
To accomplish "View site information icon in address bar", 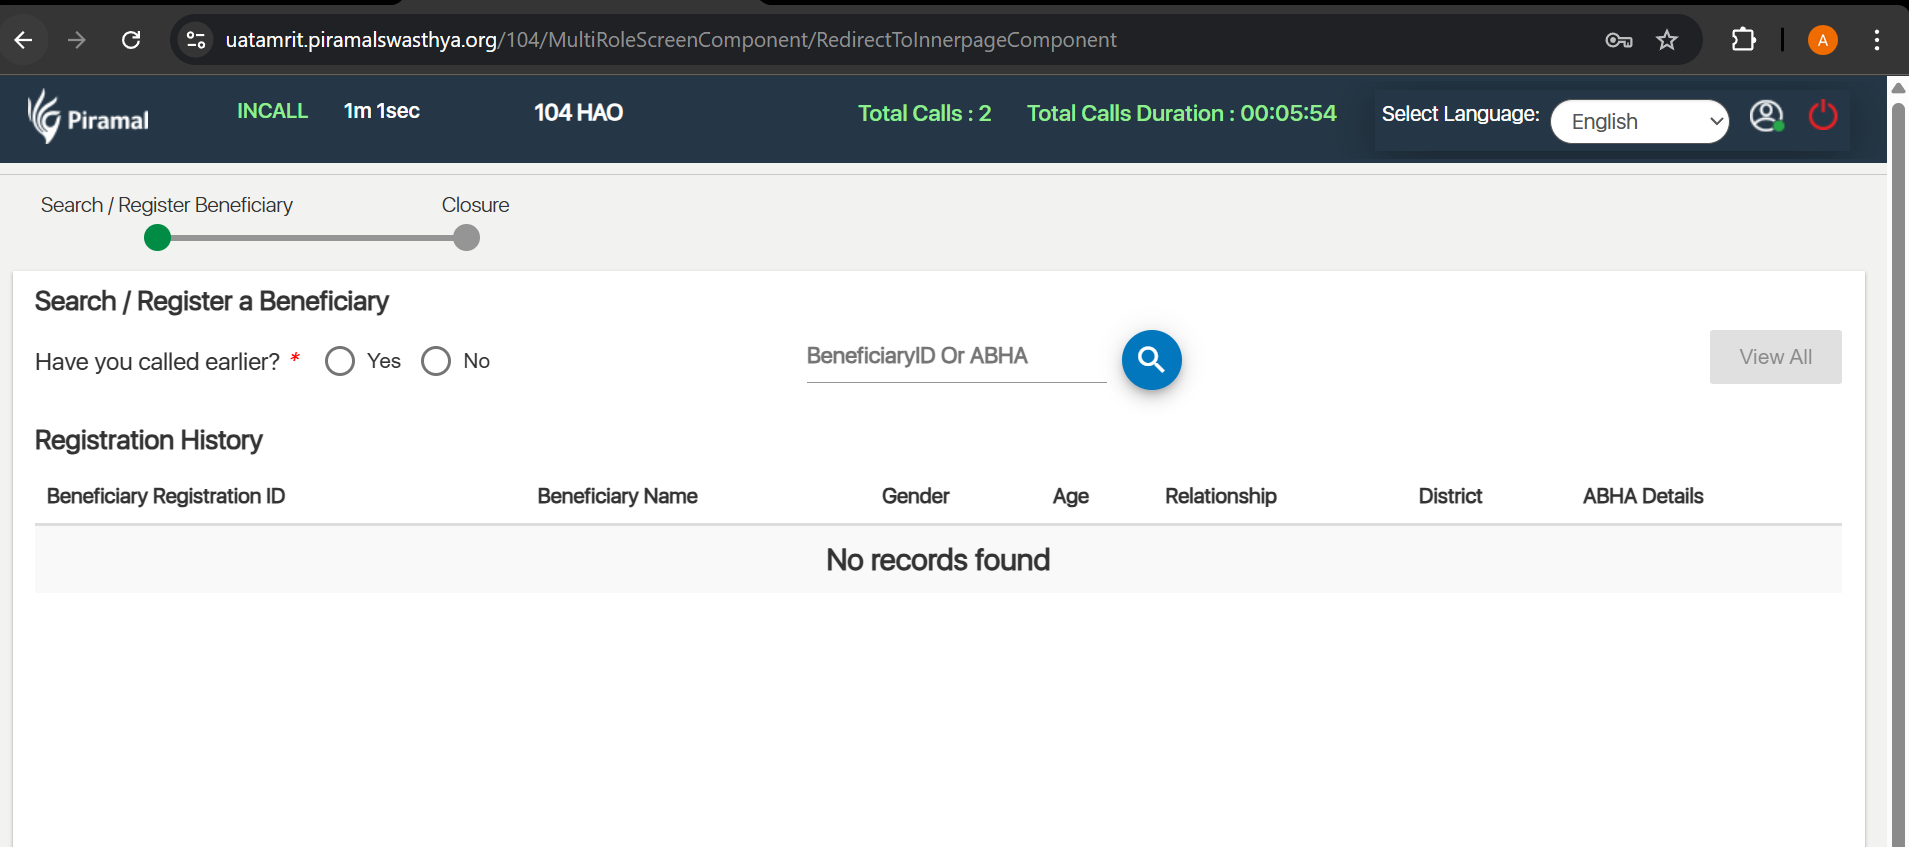I will coord(196,40).
